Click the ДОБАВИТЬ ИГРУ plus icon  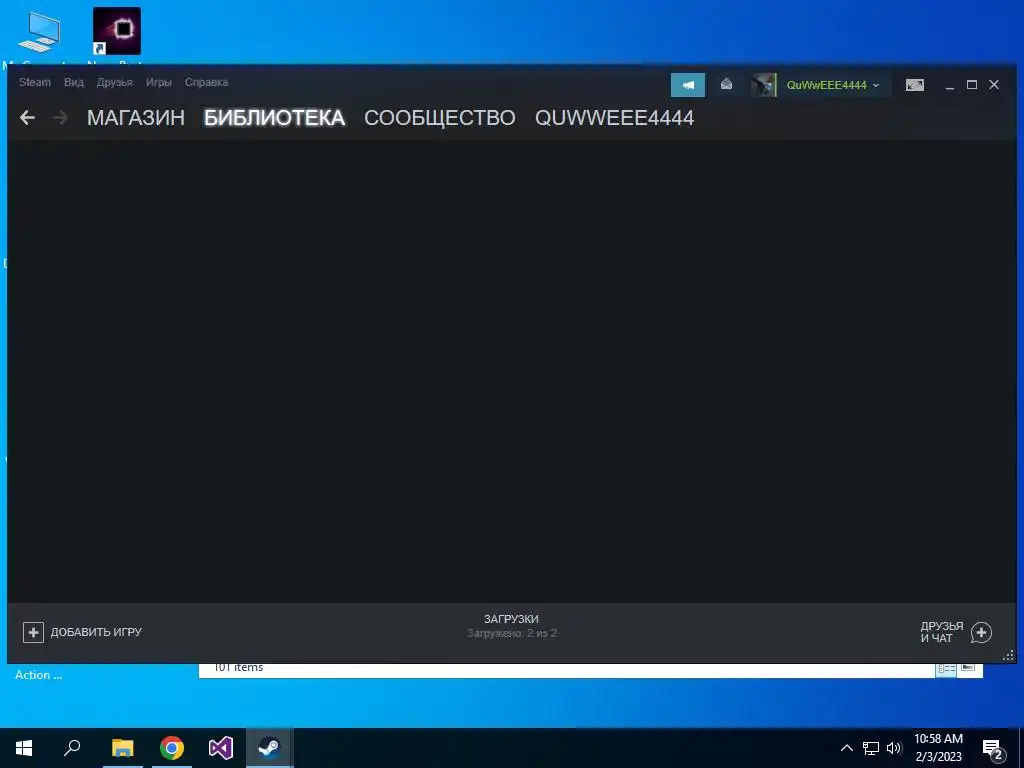[33, 632]
